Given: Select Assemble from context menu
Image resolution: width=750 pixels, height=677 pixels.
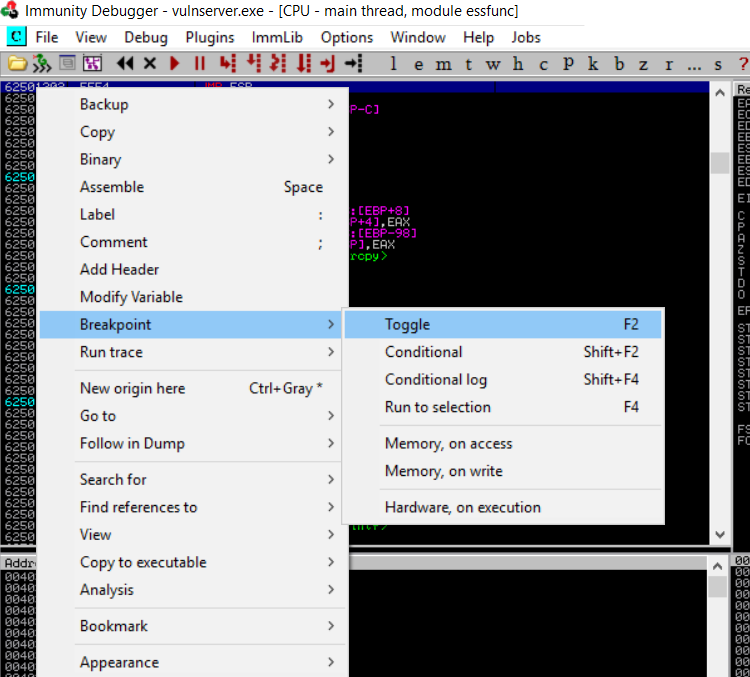Looking at the screenshot, I should pyautogui.click(x=190, y=187).
